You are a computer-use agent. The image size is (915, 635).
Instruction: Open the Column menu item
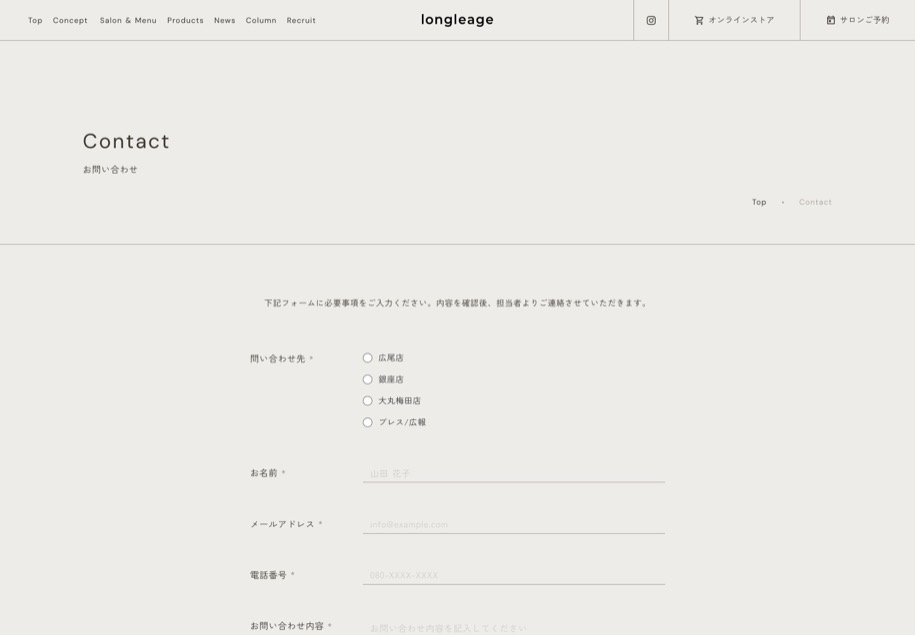(261, 20)
